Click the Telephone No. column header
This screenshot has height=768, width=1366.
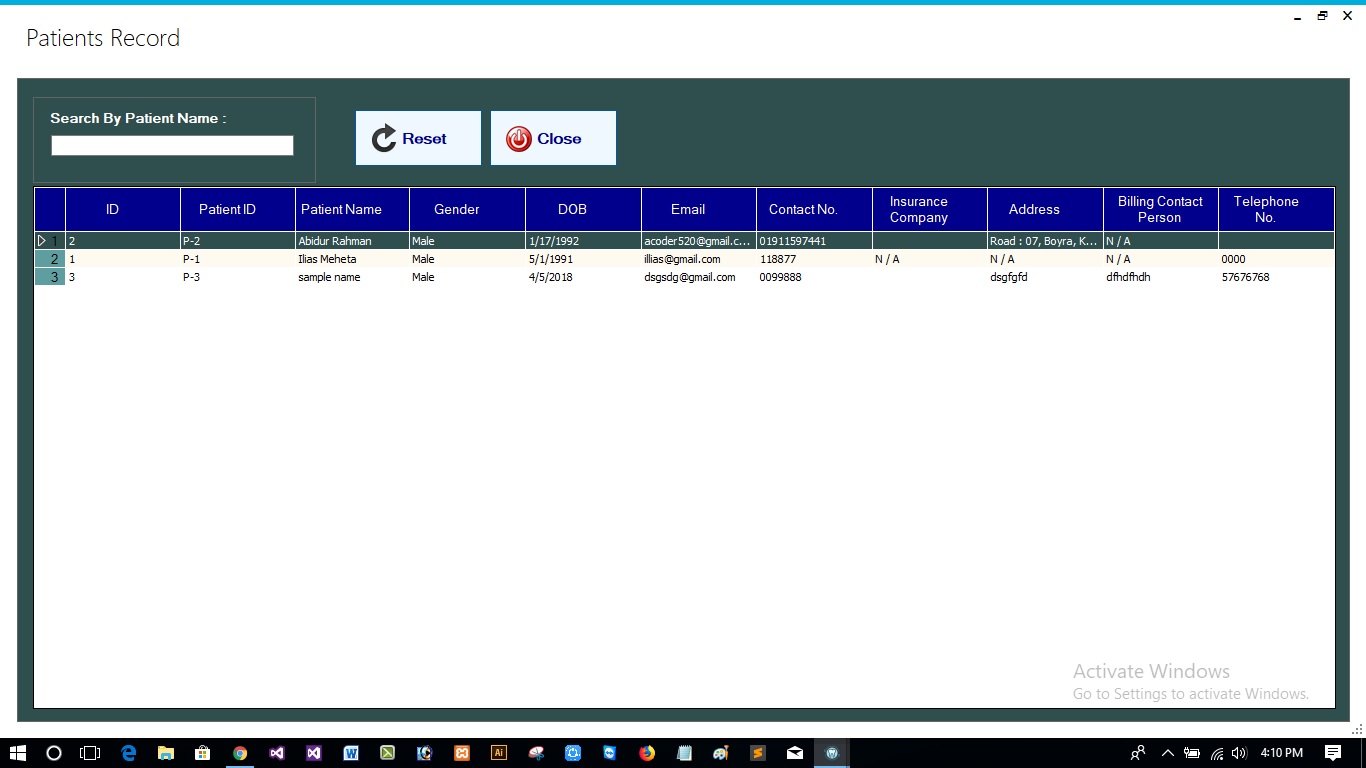[1276, 209]
